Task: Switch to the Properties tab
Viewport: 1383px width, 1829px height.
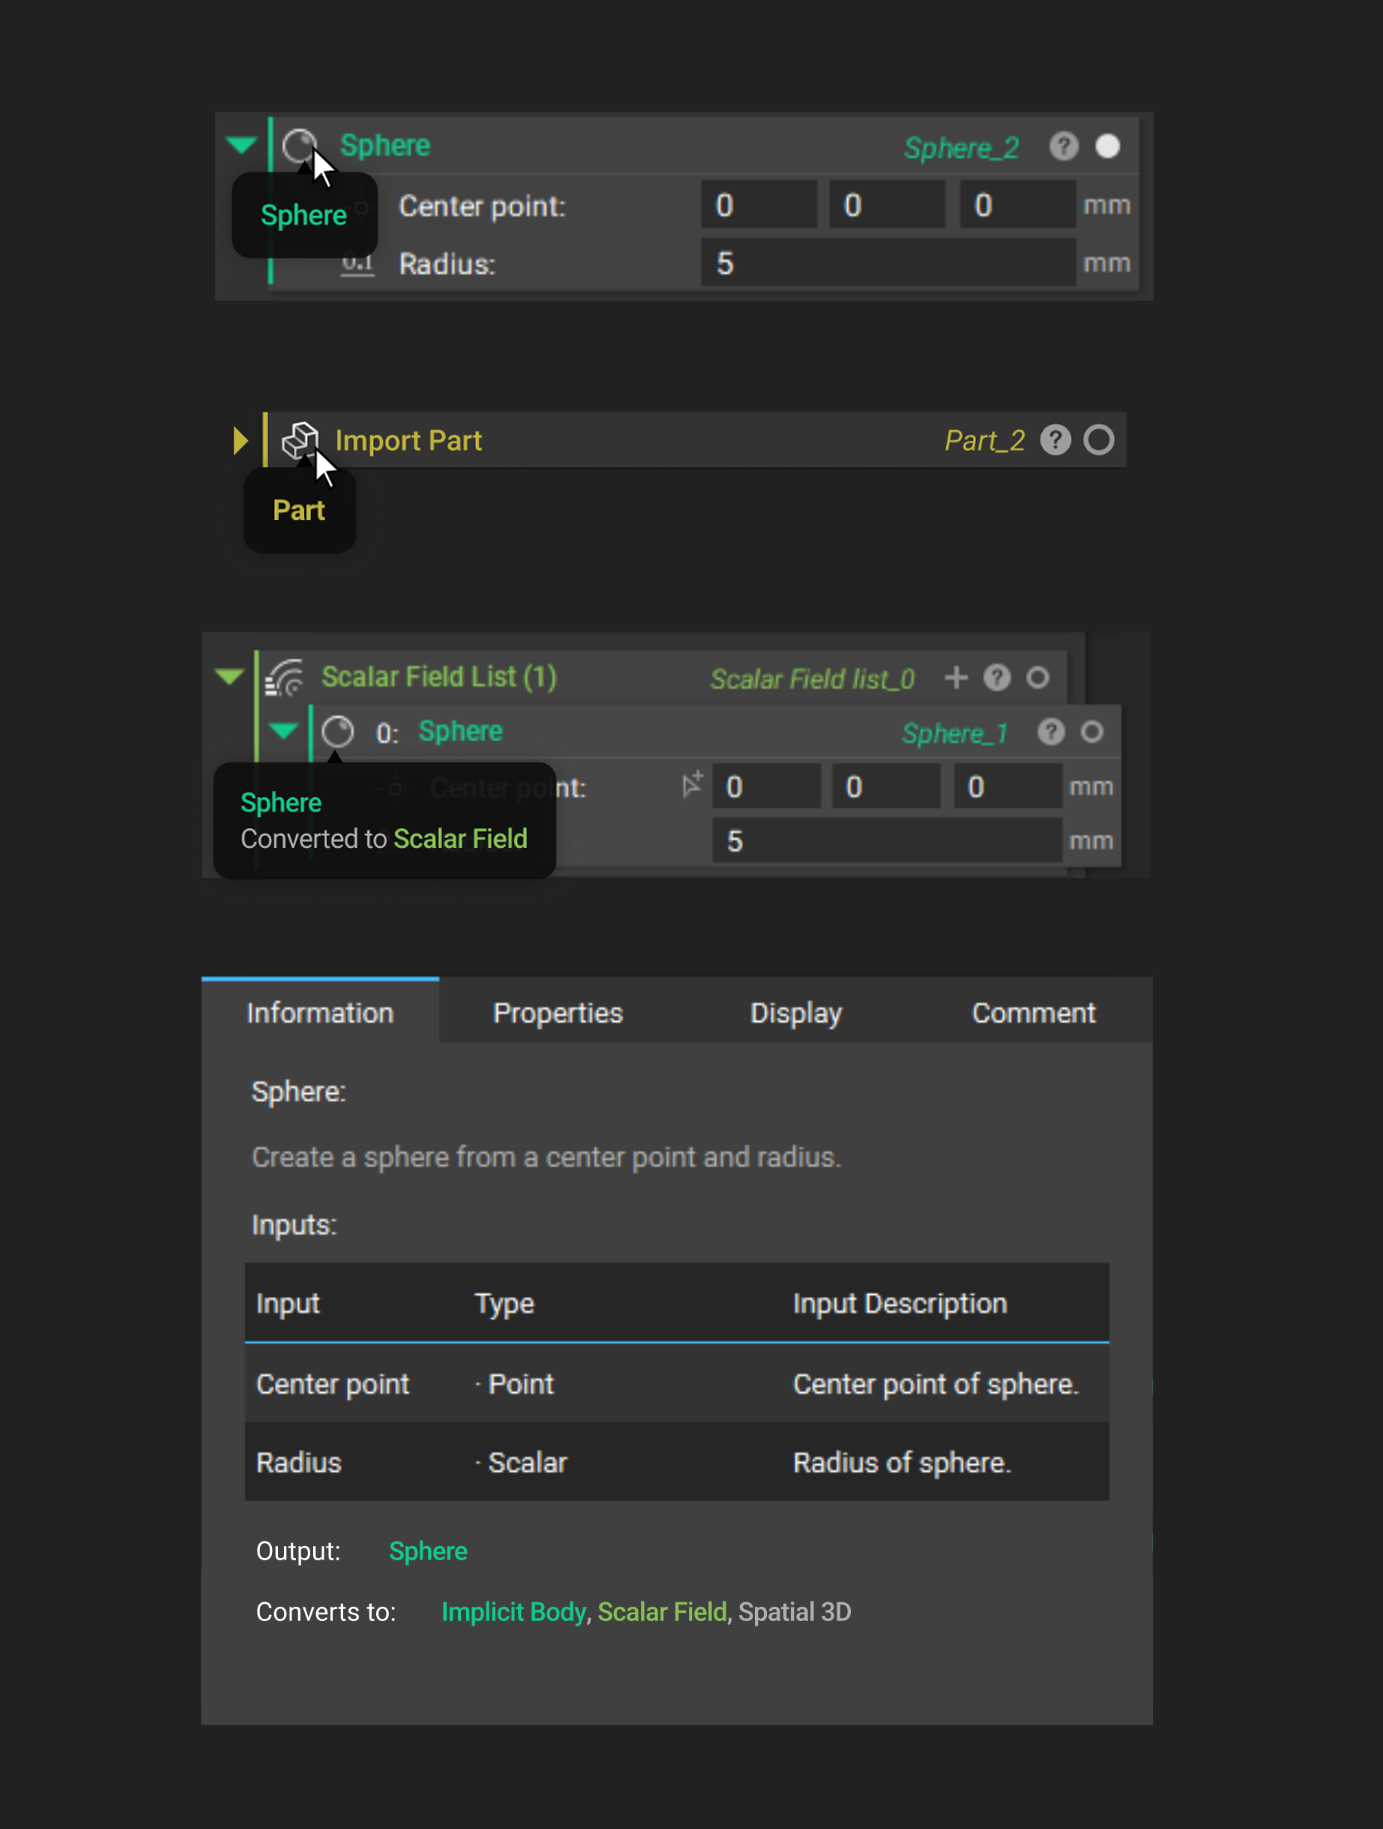Action: click(x=558, y=1012)
